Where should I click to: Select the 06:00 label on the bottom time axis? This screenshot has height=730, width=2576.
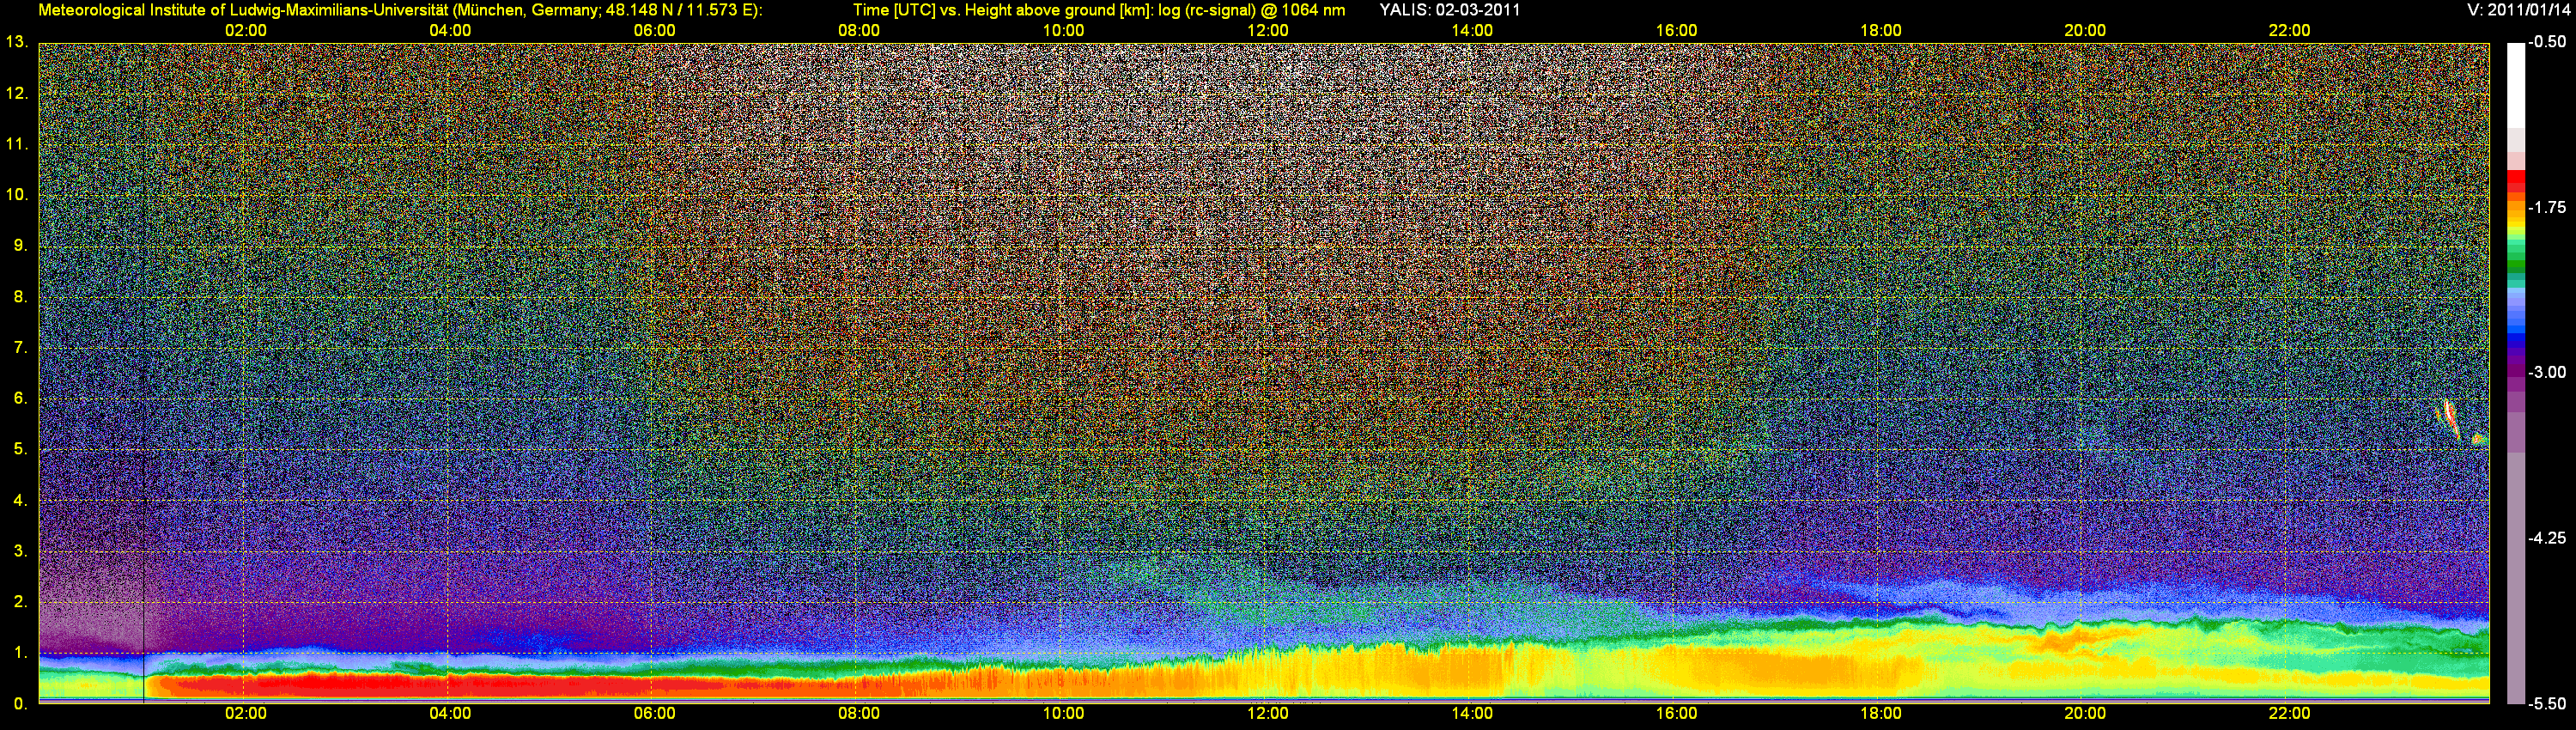655,714
